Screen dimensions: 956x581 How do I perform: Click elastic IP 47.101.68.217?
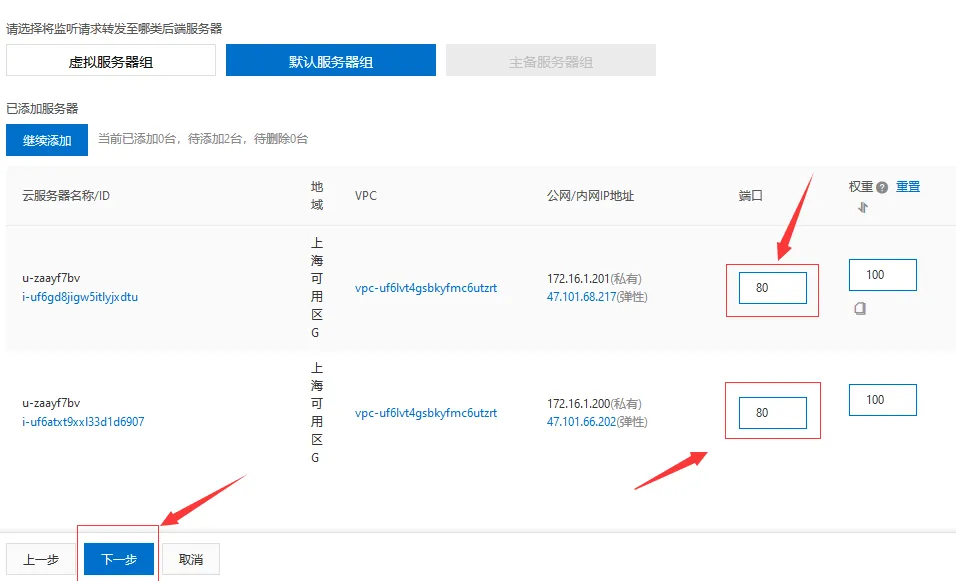581,297
